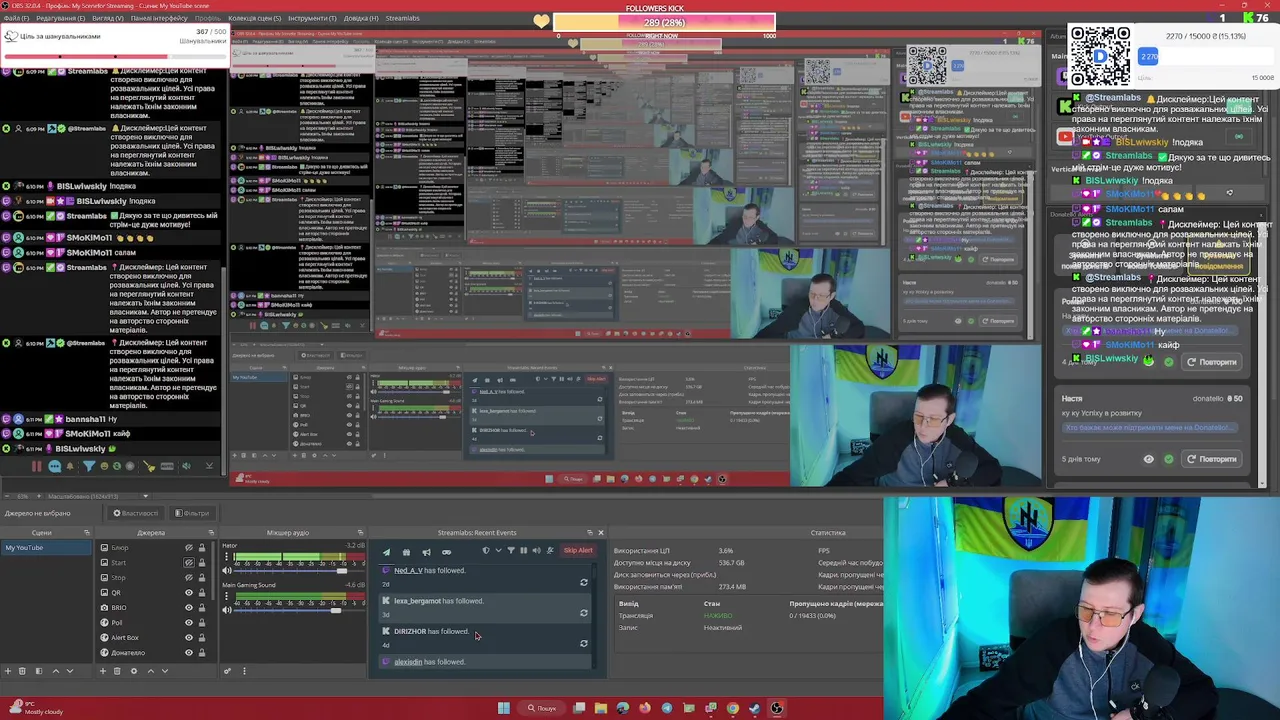Image resolution: width=1280 pixels, height=720 pixels.
Task: Open source properties gear icon
Action: [x=134, y=671]
